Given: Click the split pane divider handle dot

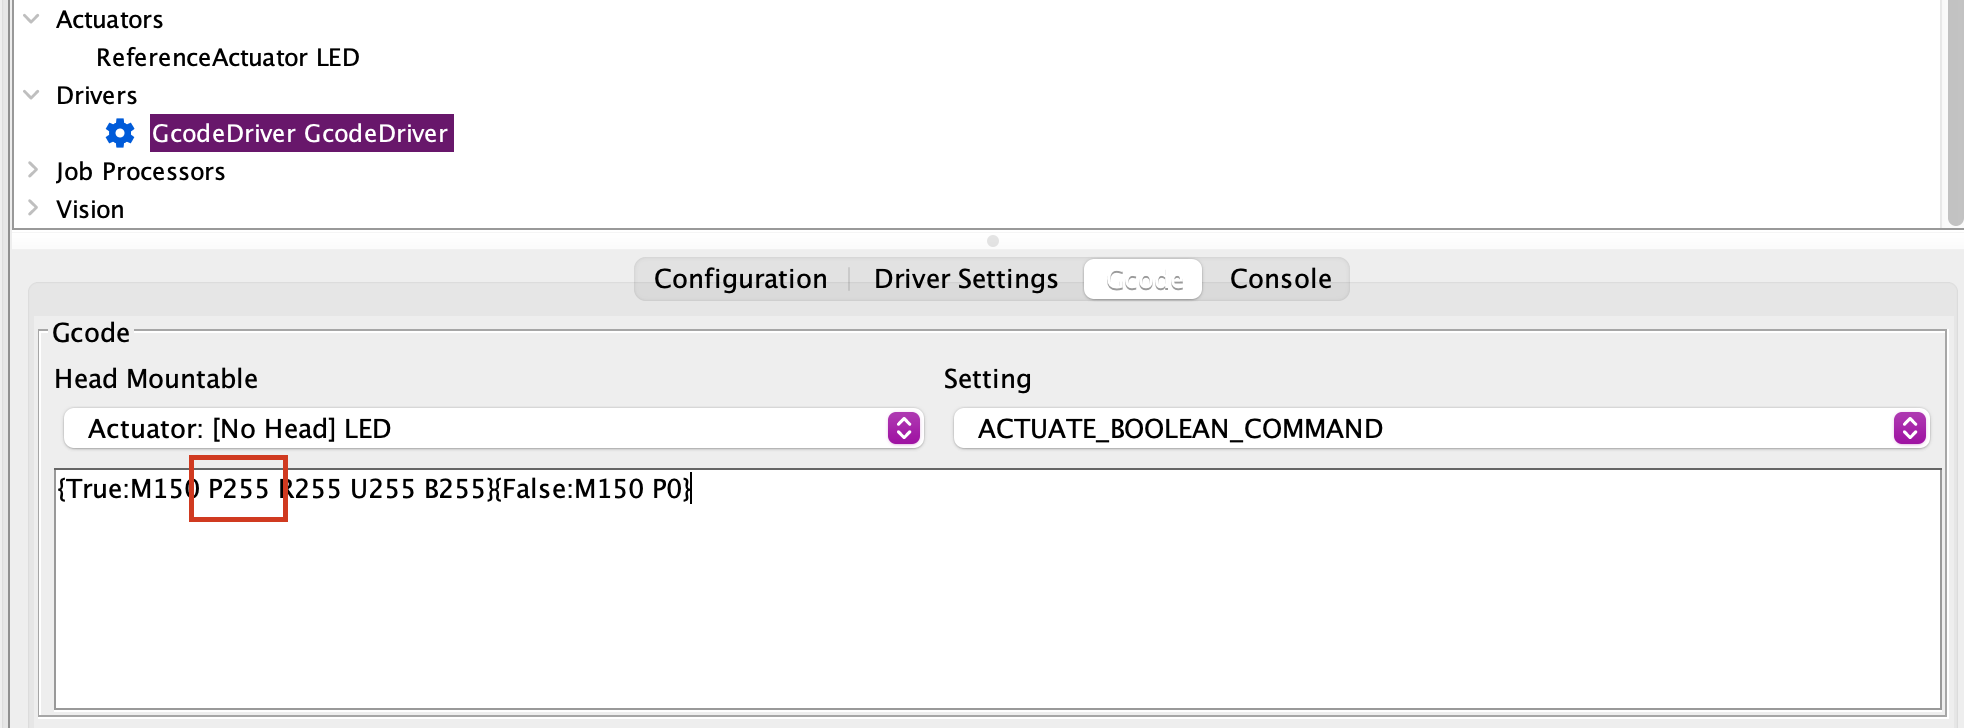Looking at the screenshot, I should [x=992, y=241].
